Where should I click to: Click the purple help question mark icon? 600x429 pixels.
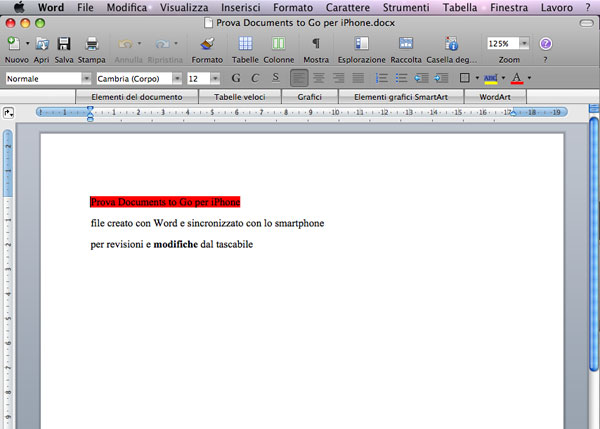tap(546, 44)
